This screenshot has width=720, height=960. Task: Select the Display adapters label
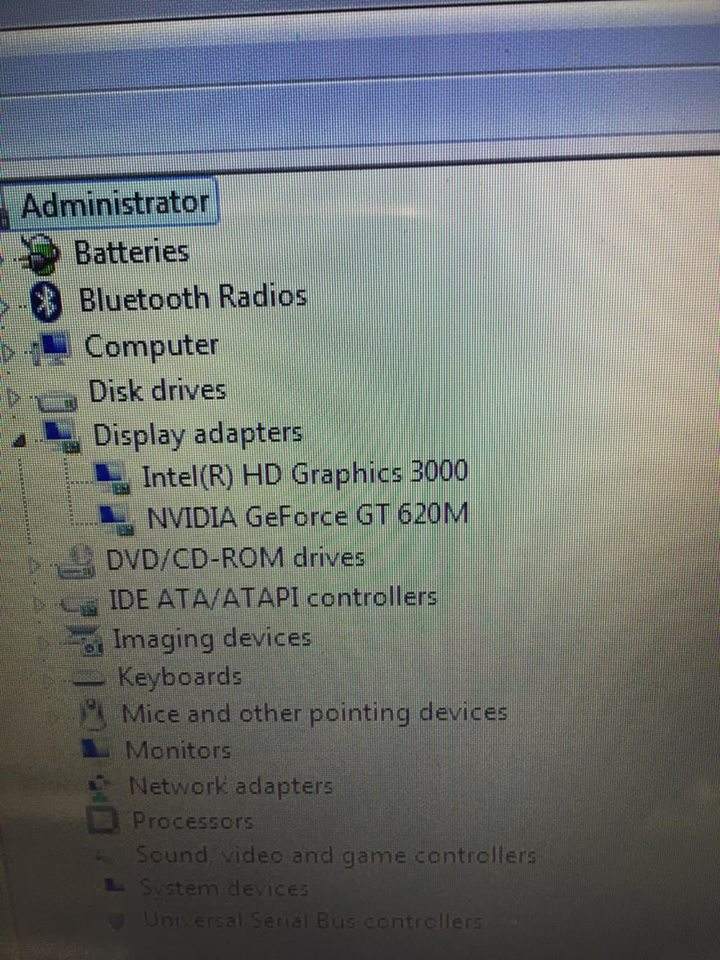tap(198, 435)
